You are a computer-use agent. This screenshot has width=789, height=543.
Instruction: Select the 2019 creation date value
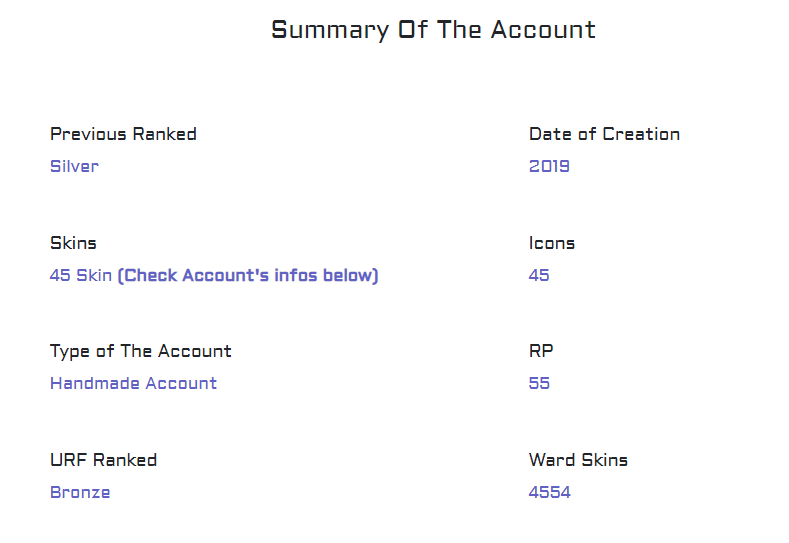(x=549, y=166)
